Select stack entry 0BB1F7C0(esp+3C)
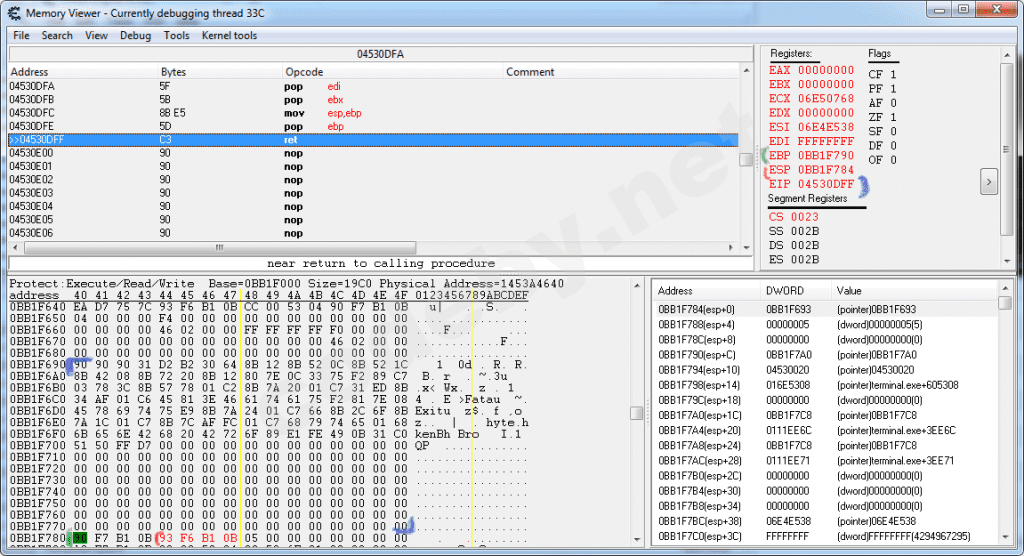This screenshot has height=556, width=1024. [x=826, y=536]
